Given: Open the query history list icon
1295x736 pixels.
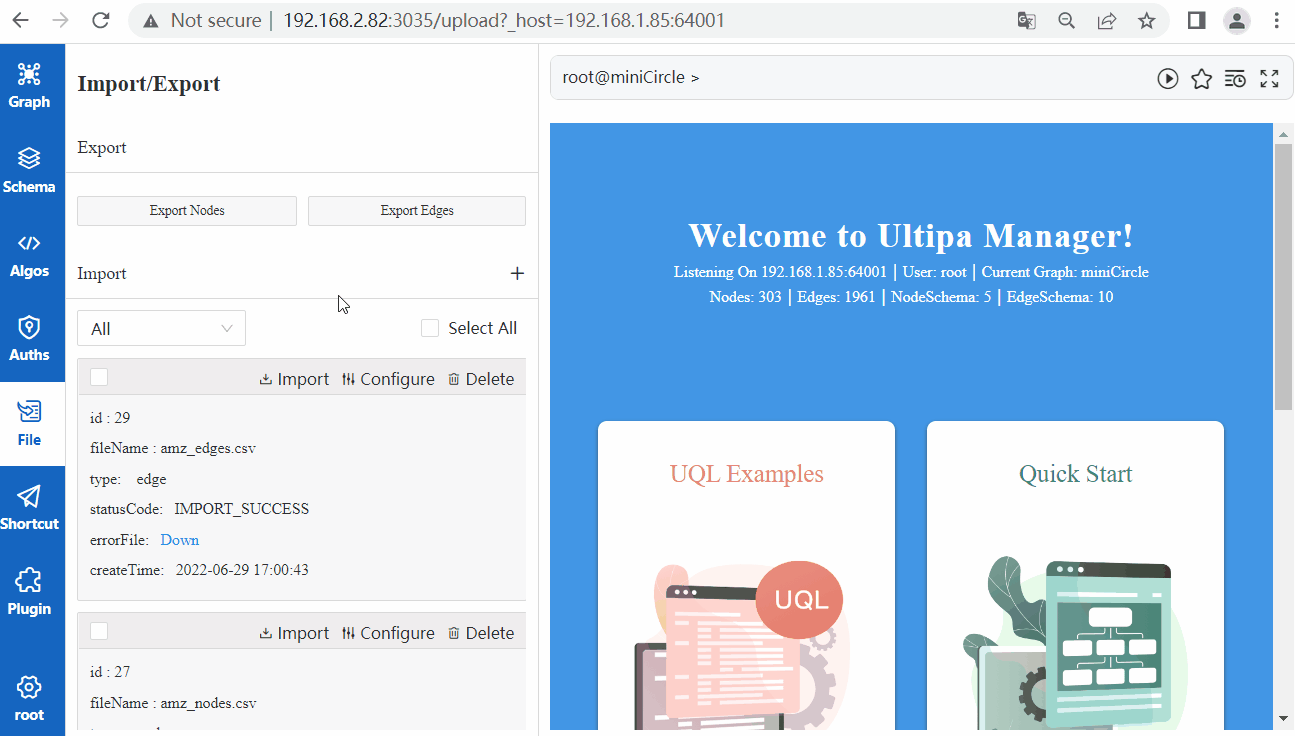Looking at the screenshot, I should click(x=1235, y=78).
